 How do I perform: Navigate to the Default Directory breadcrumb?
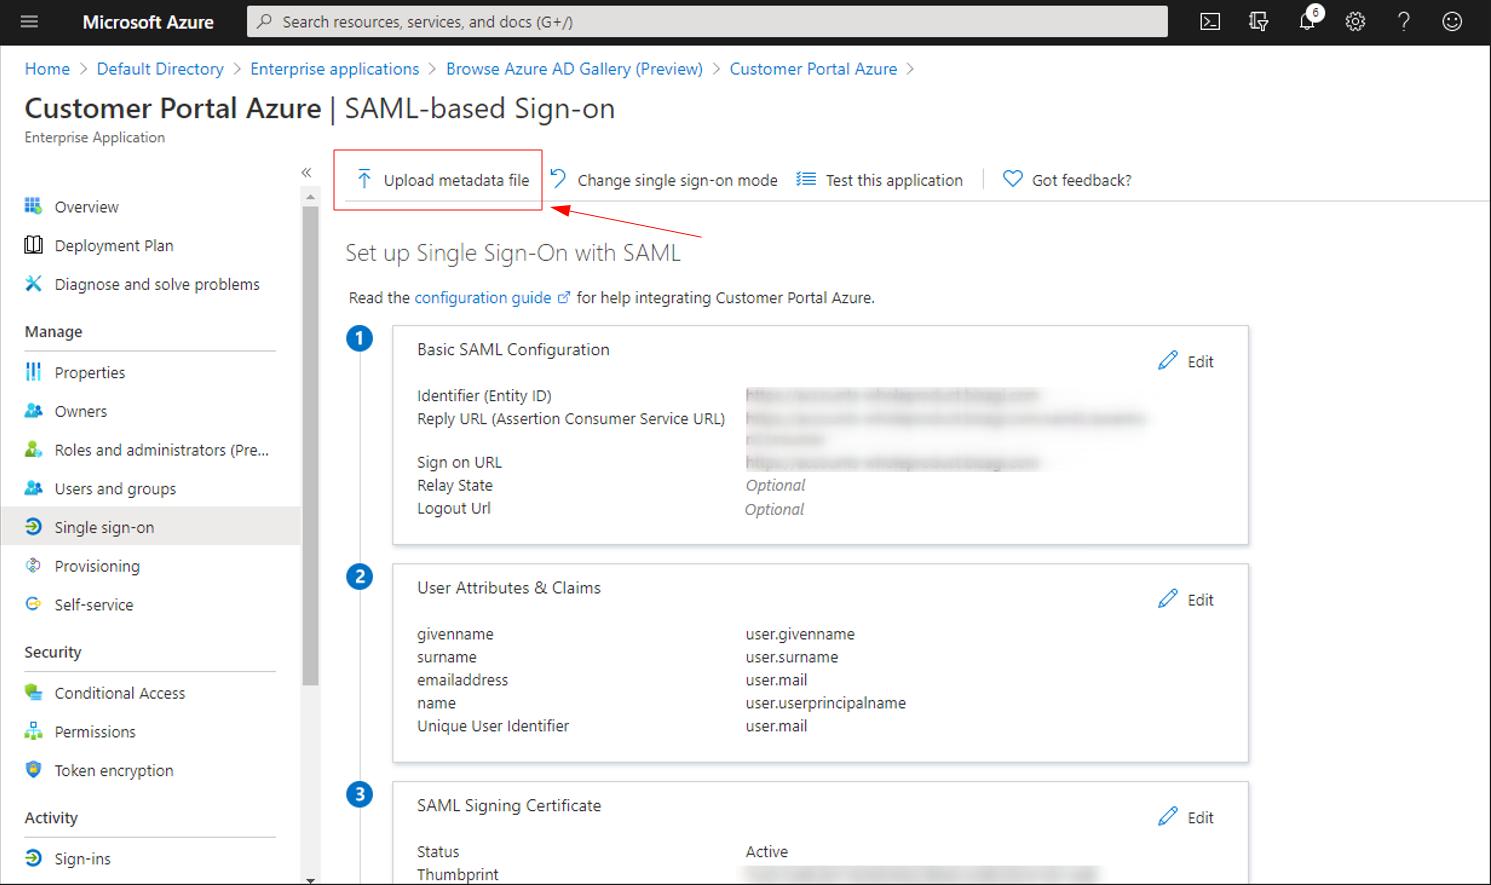[x=160, y=69]
